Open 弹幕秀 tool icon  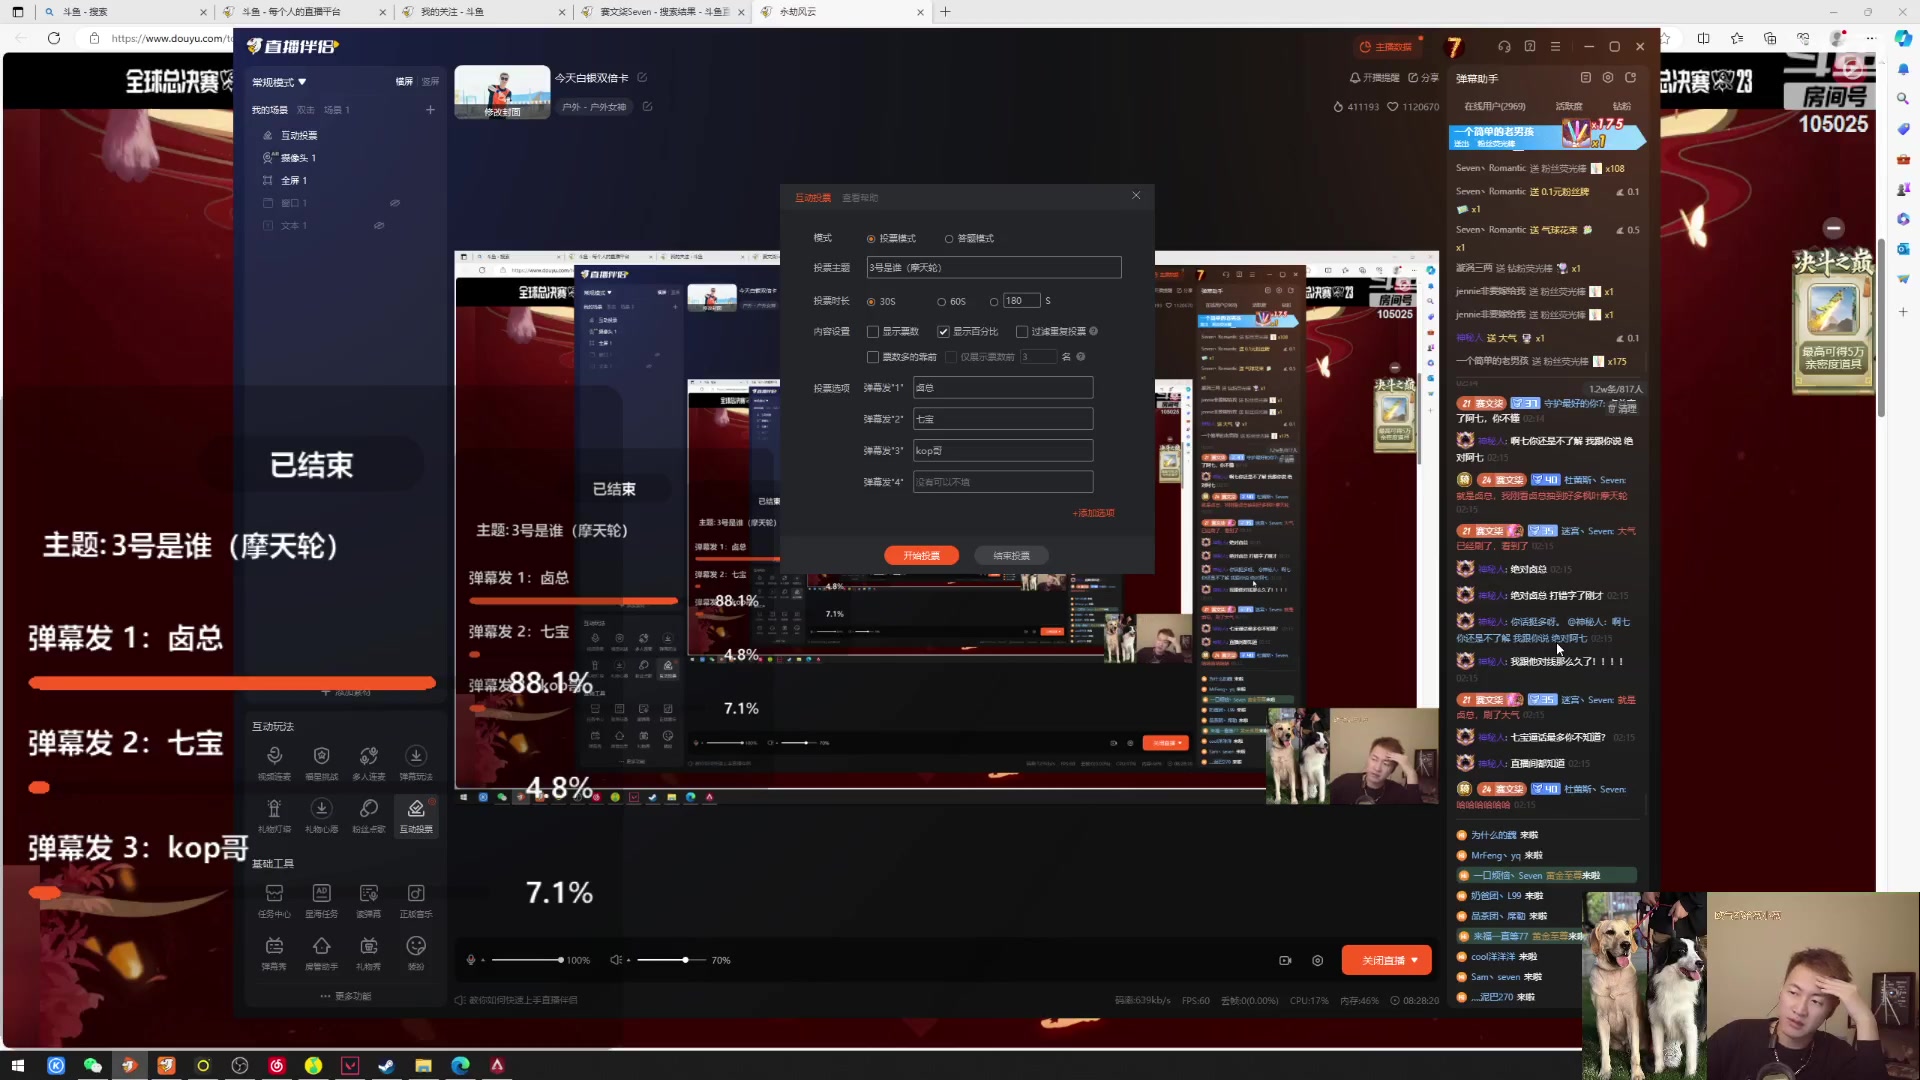tap(274, 953)
